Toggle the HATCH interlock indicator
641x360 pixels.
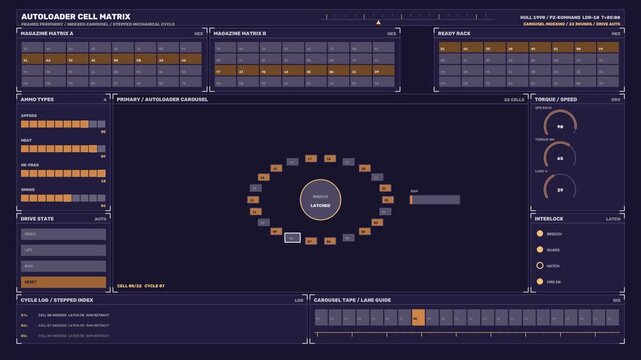[540, 266]
